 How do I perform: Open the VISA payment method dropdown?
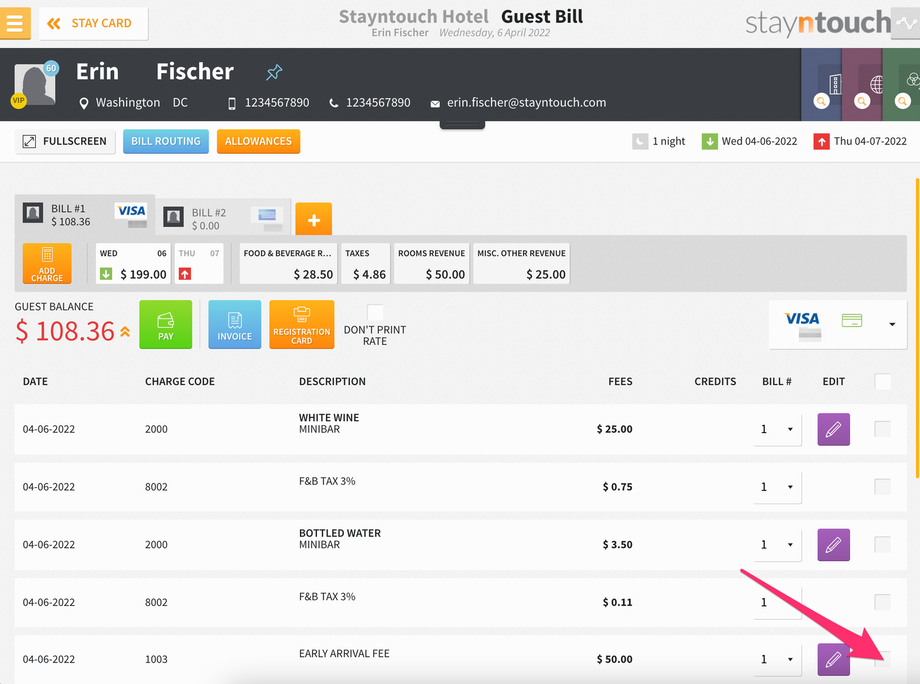838,324
